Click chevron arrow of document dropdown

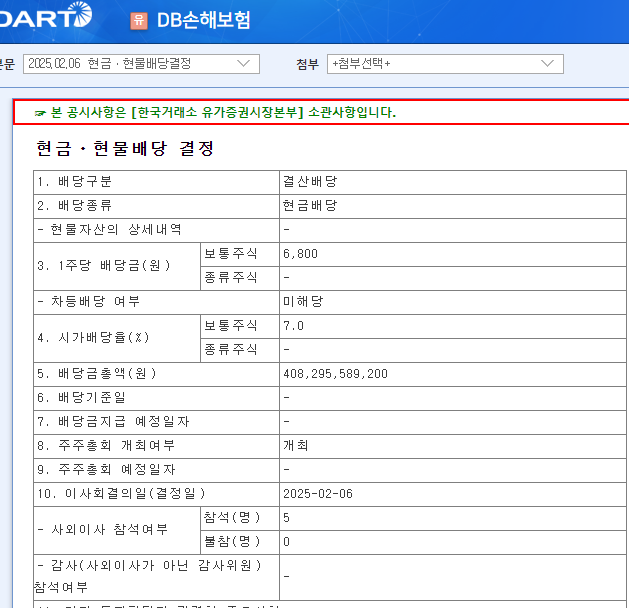pyautogui.click(x=243, y=63)
